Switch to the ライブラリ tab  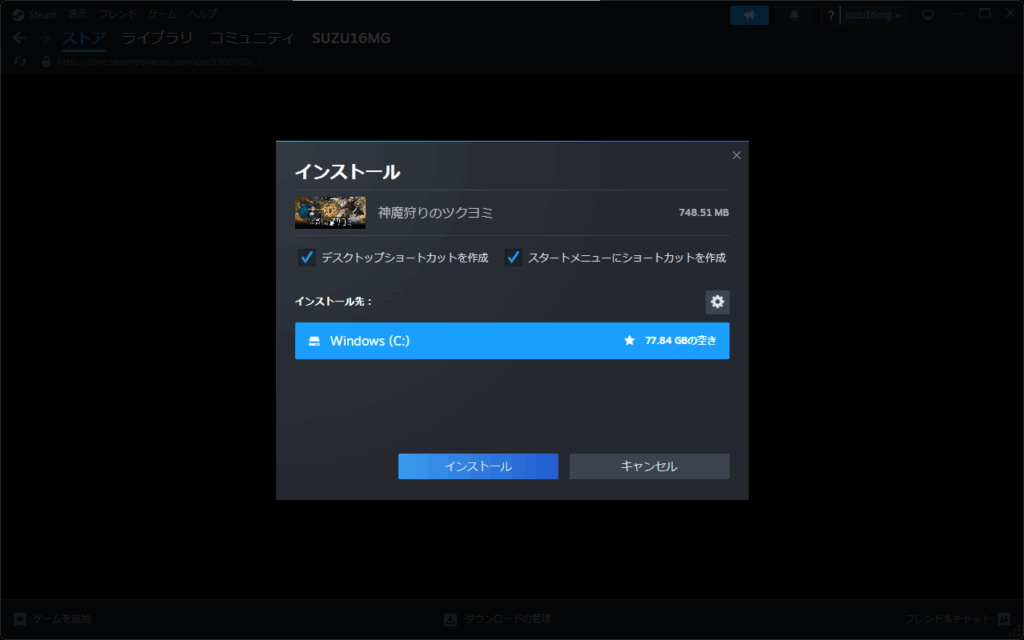pyautogui.click(x=157, y=38)
